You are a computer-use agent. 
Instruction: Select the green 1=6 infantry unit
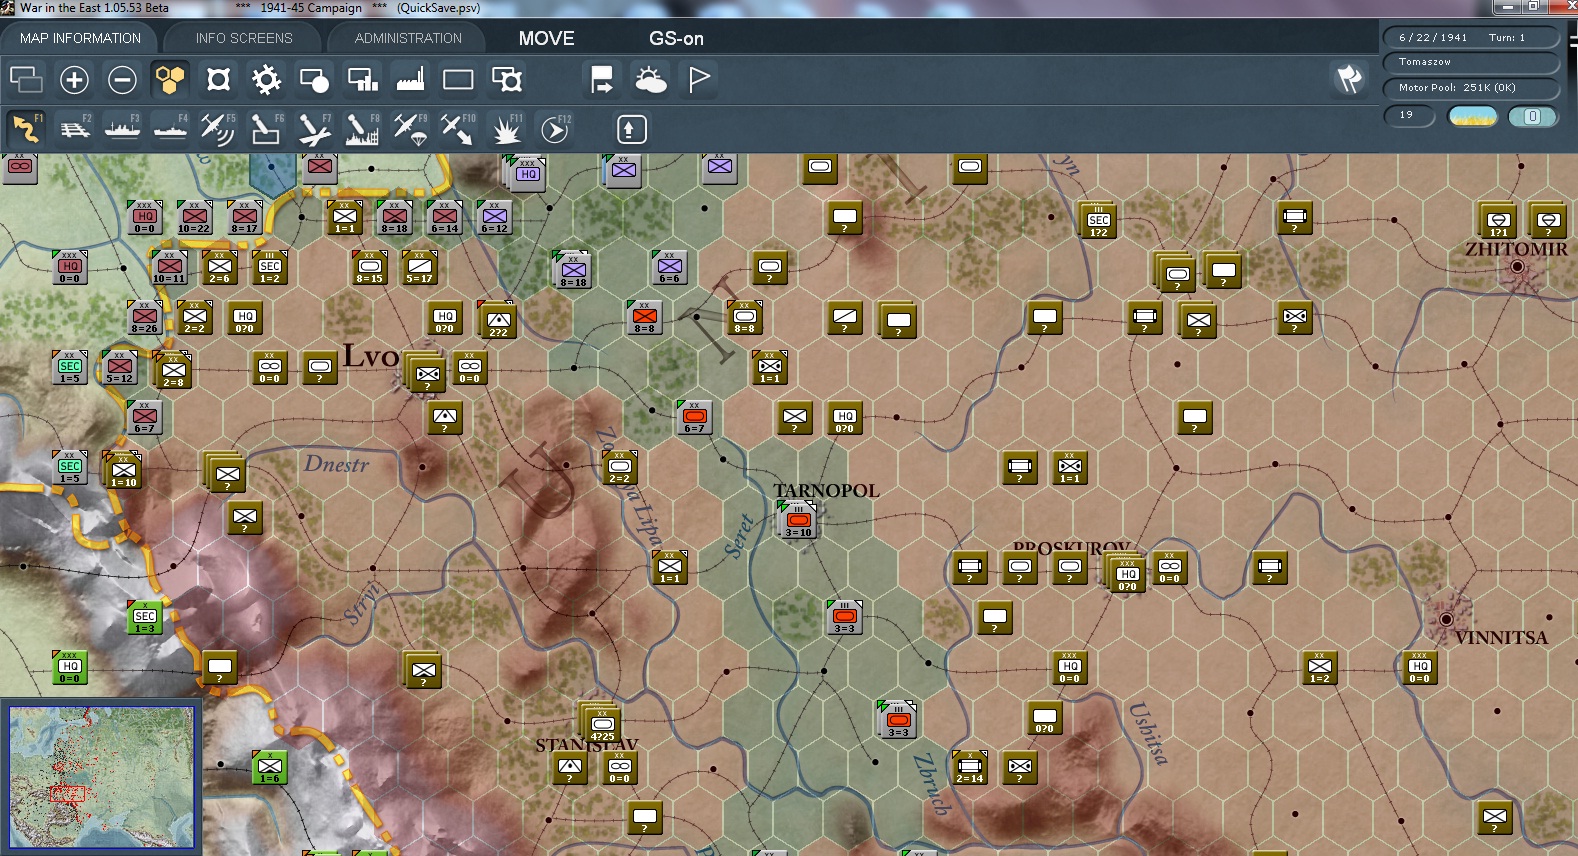(270, 768)
